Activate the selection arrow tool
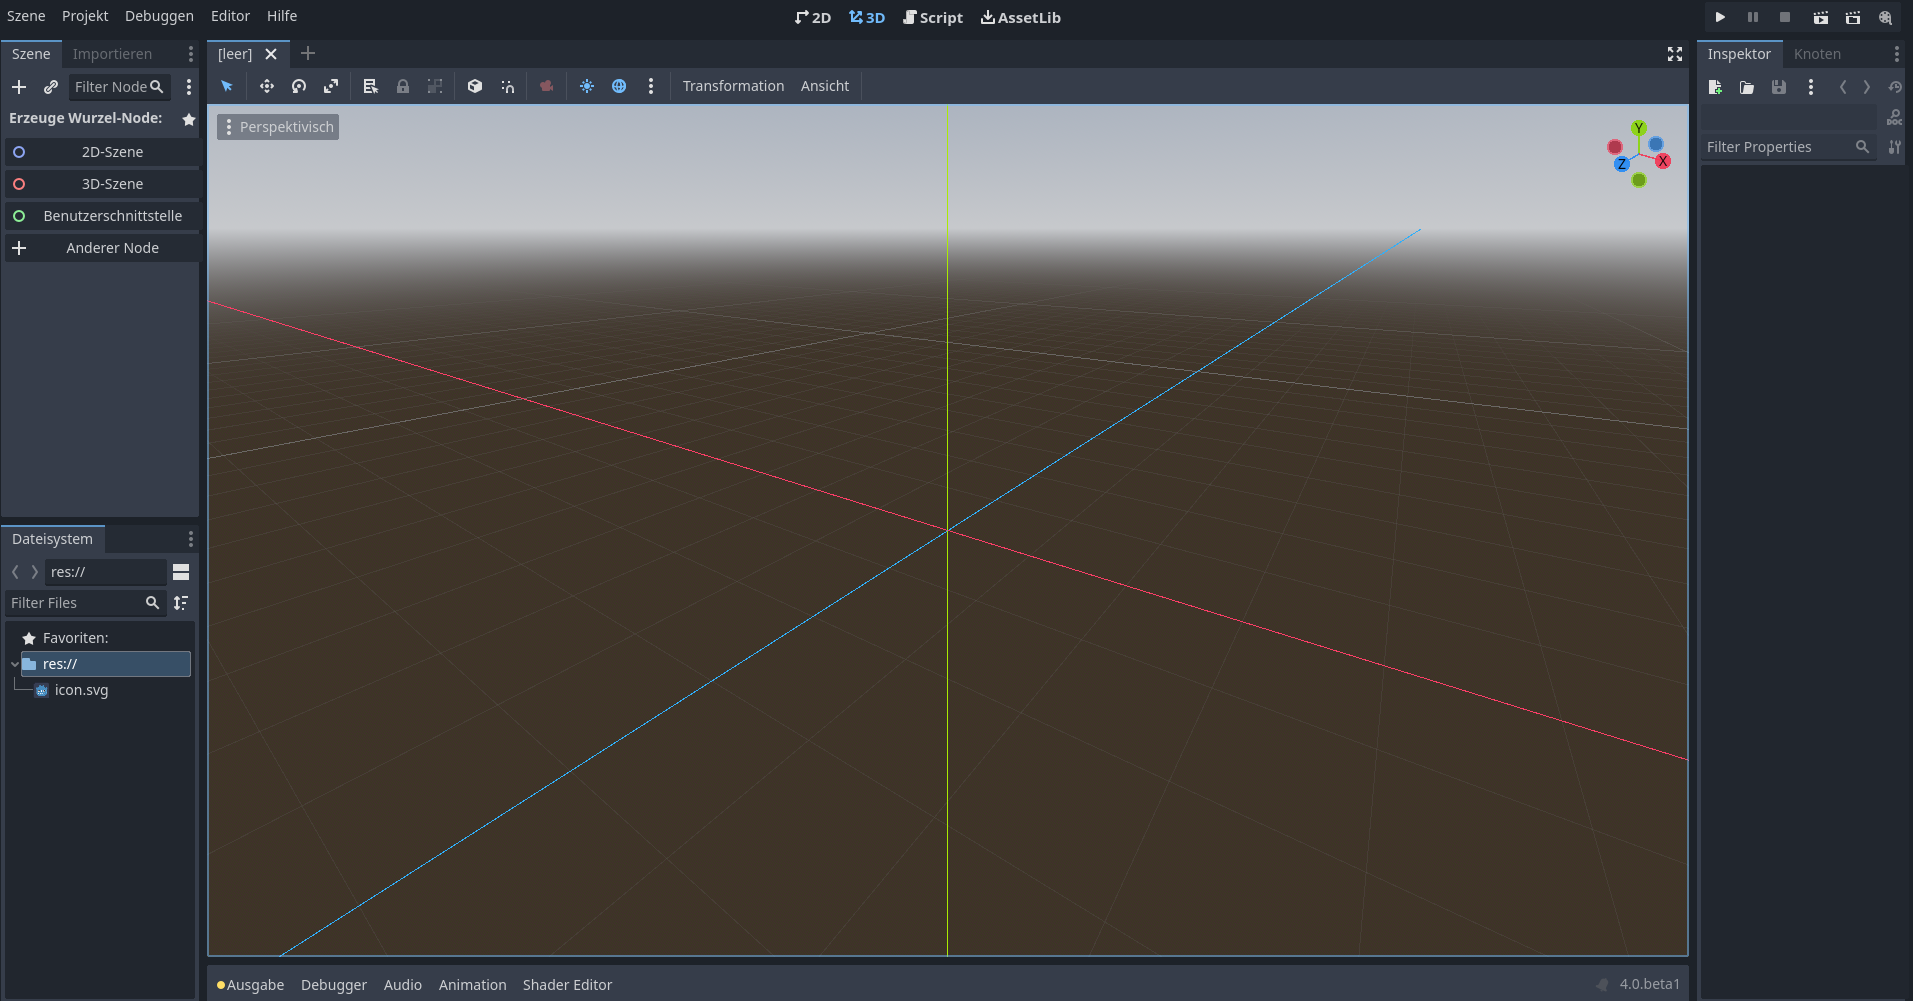1913x1001 pixels. click(x=226, y=86)
